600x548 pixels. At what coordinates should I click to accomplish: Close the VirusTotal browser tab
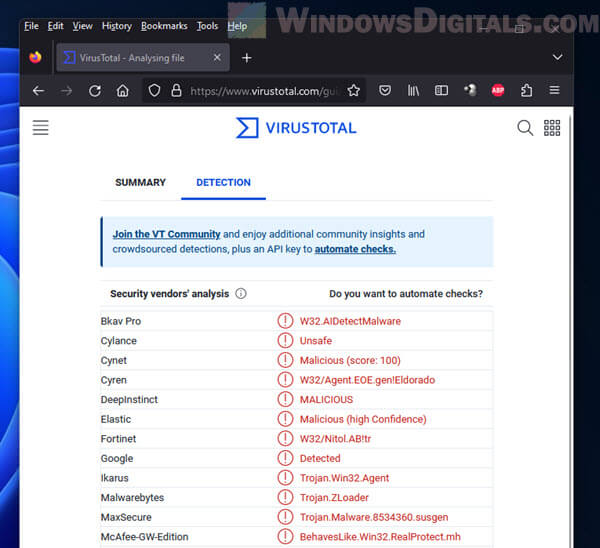(x=217, y=57)
